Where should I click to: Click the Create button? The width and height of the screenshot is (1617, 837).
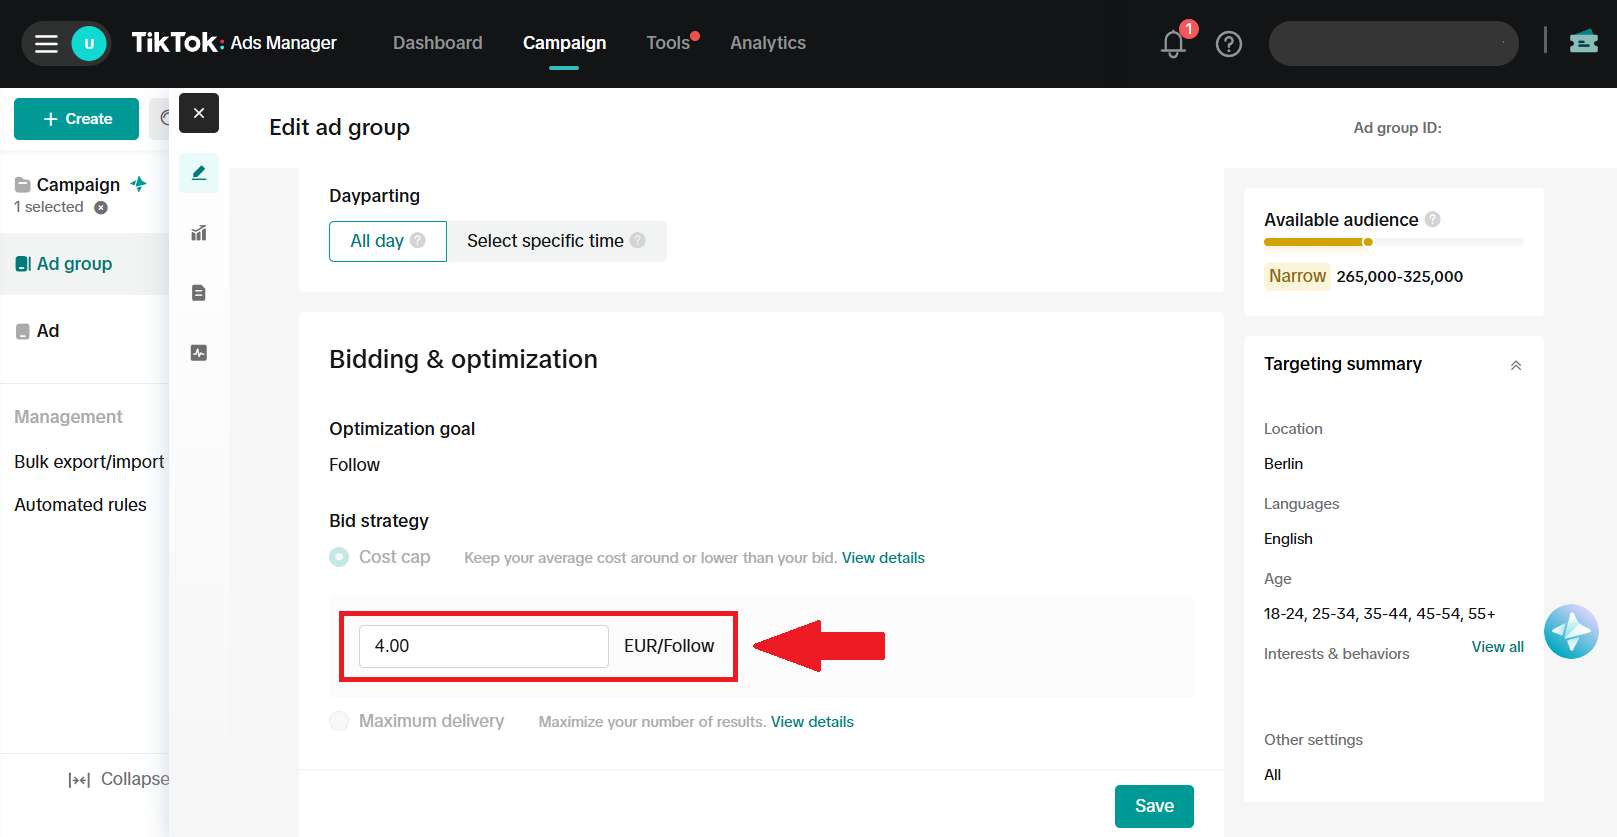click(x=77, y=119)
